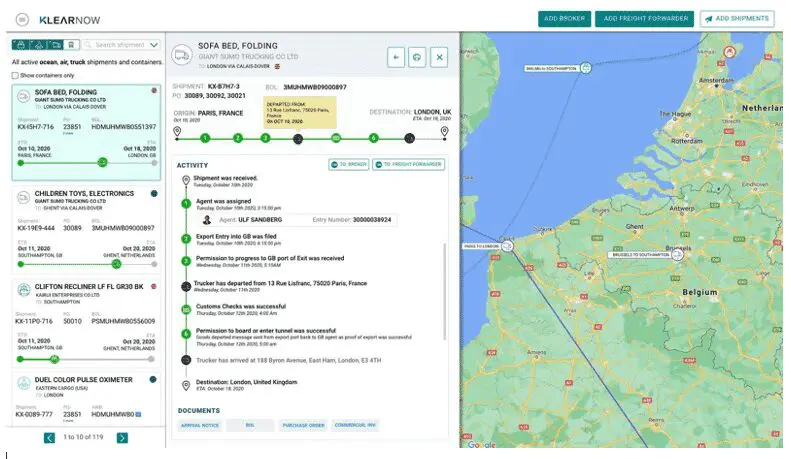Click TO BROKER message button
Image resolution: width=791 pixels, height=459 pixels.
pyautogui.click(x=349, y=164)
